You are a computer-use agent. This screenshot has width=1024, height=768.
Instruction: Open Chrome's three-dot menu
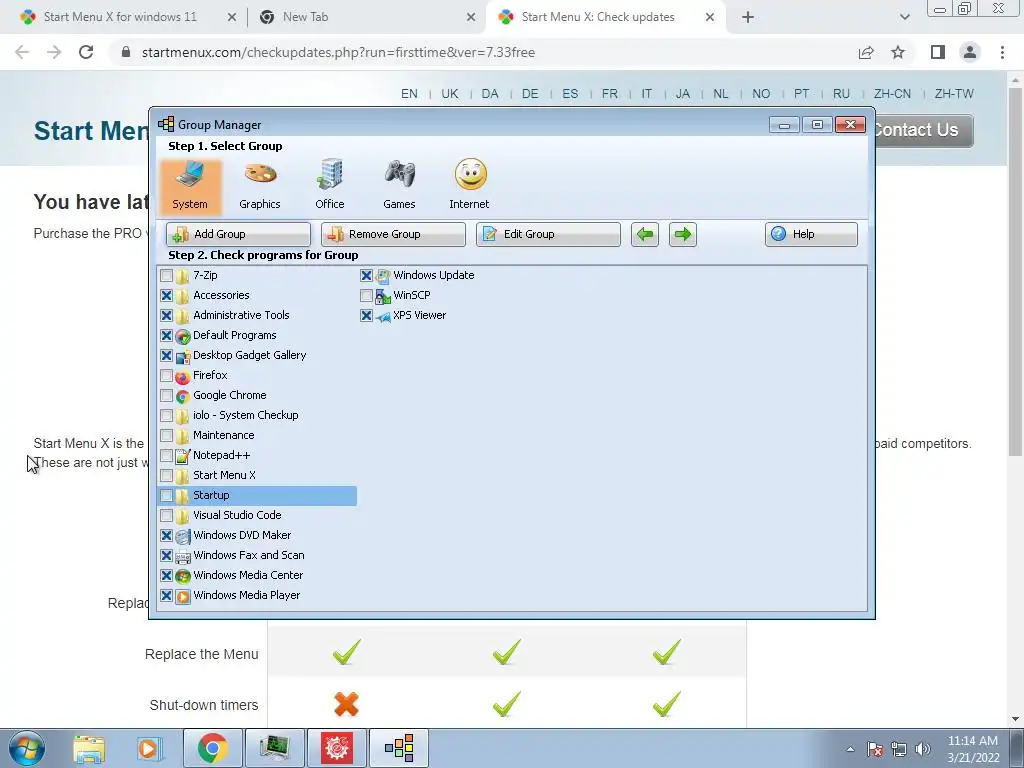pos(1002,52)
